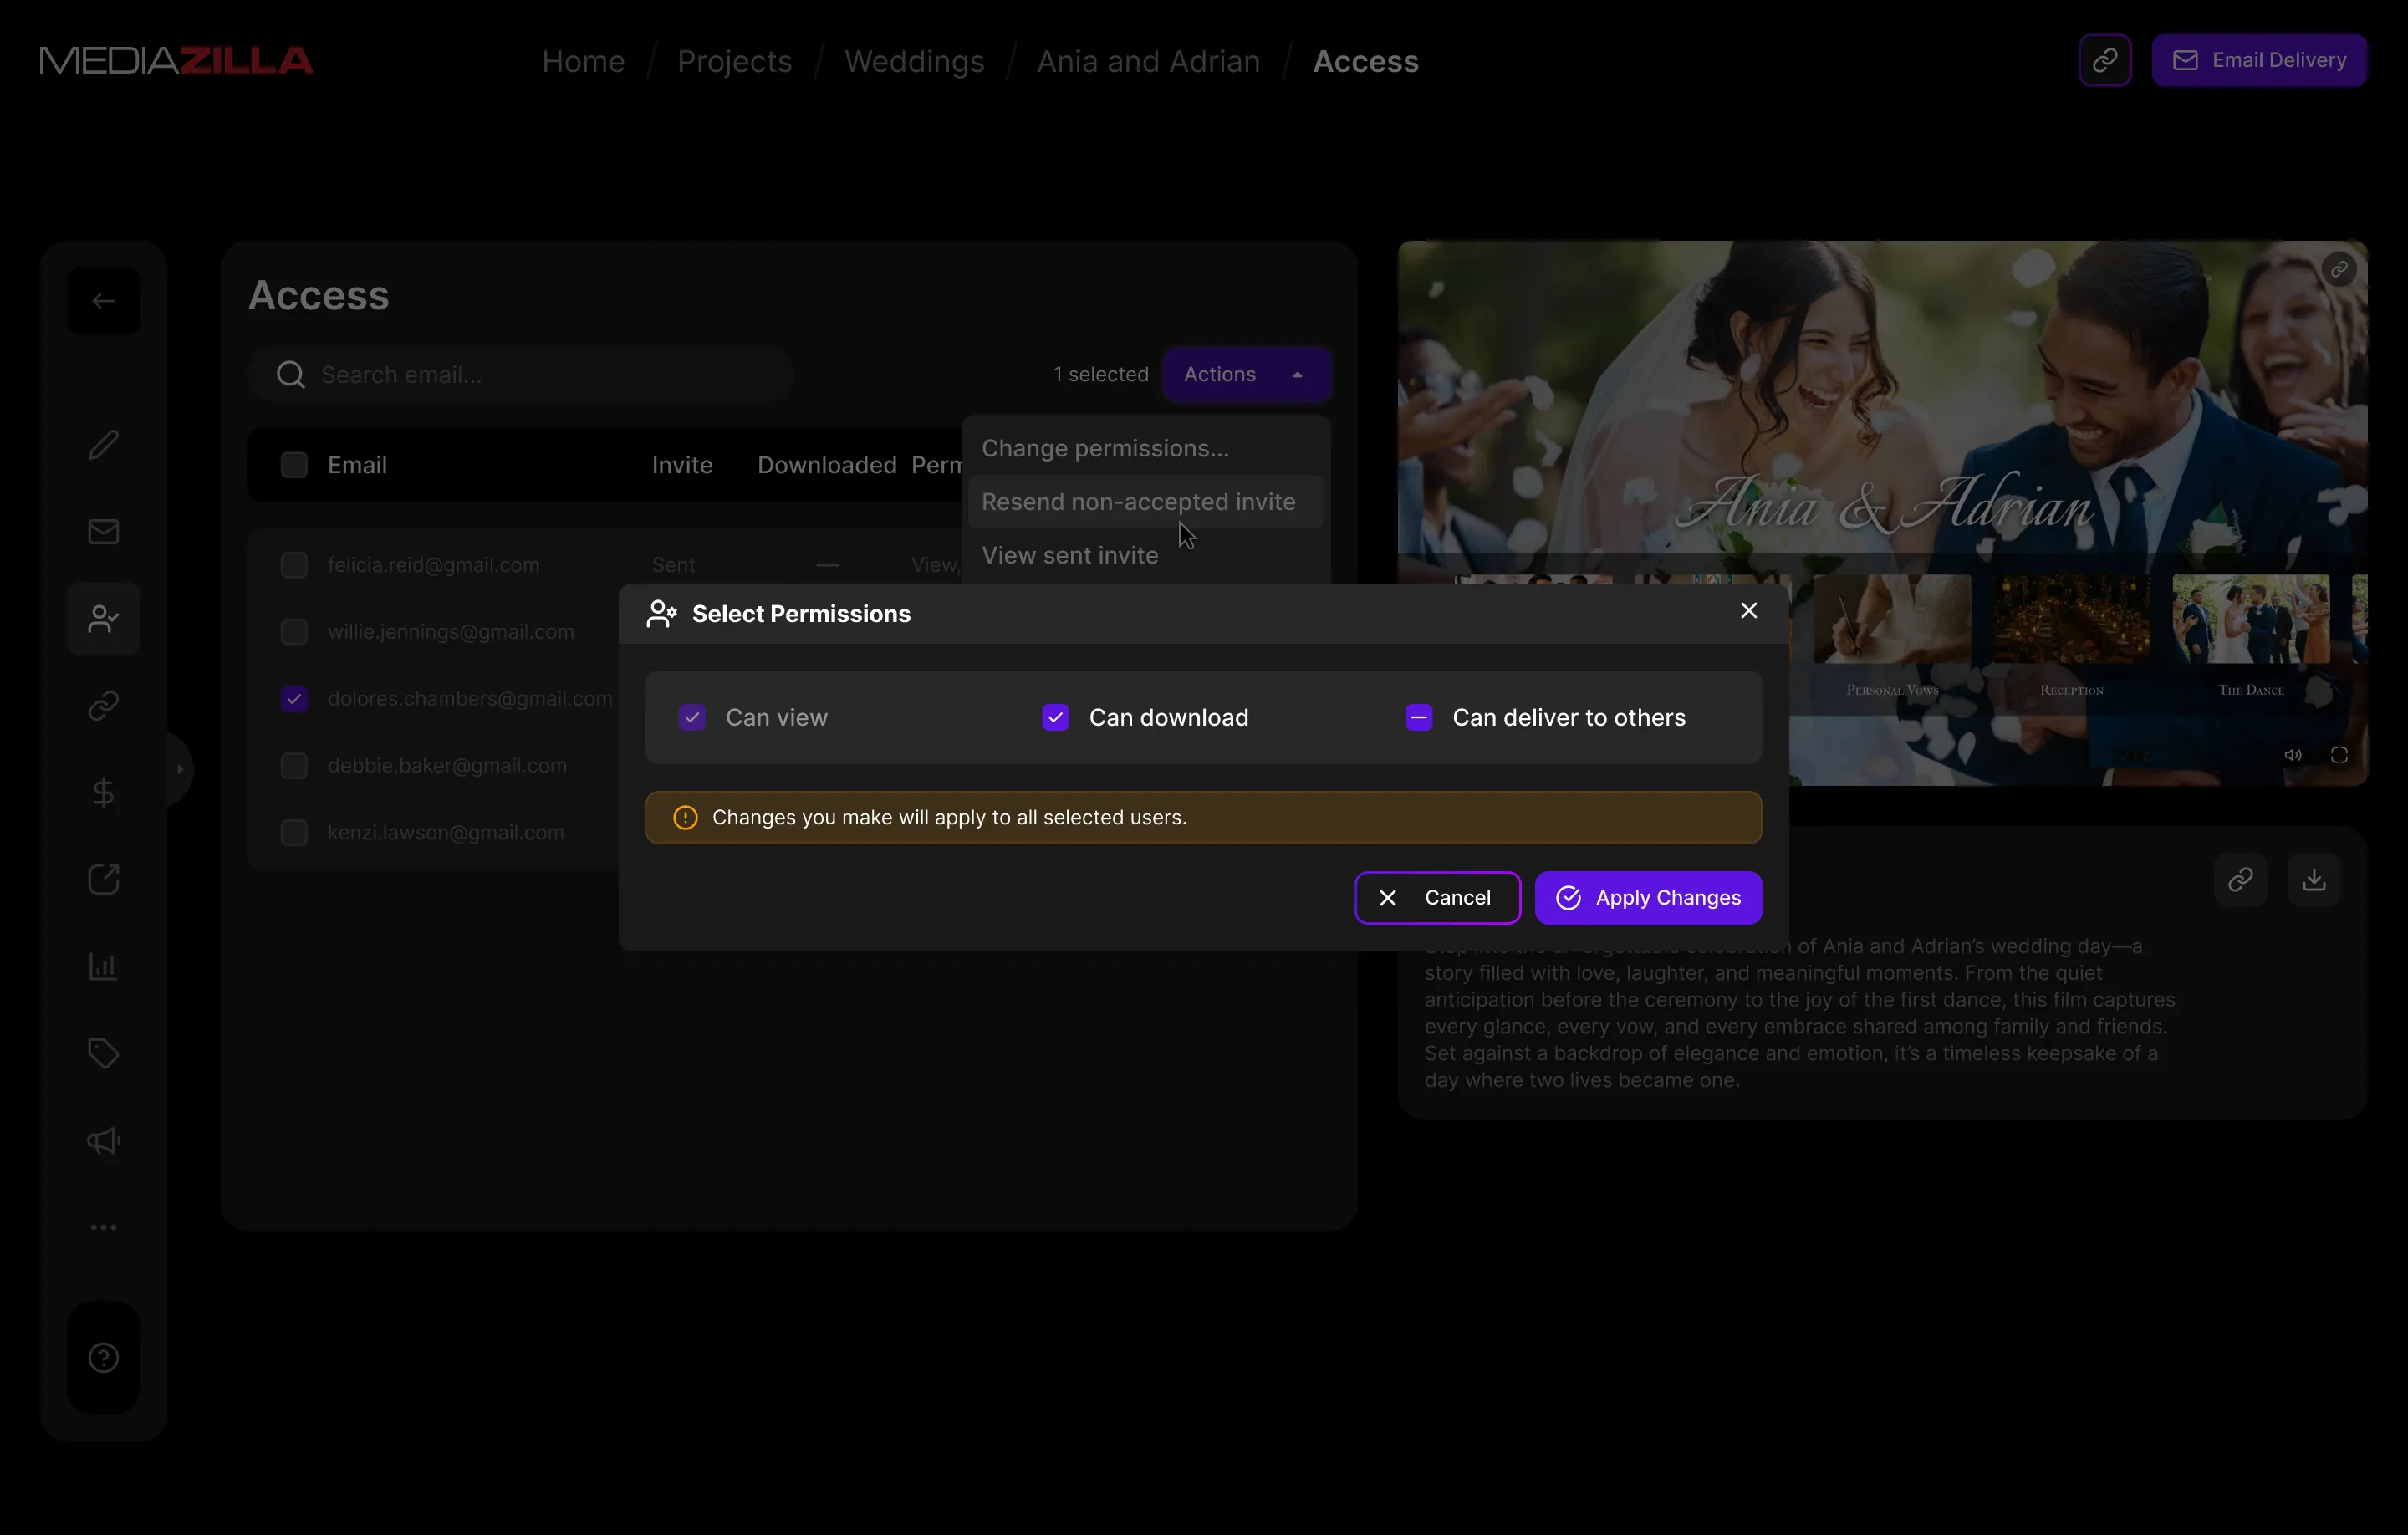2408x1535 pixels.
Task: Open the Email Delivery button
Action: (x=2259, y=59)
